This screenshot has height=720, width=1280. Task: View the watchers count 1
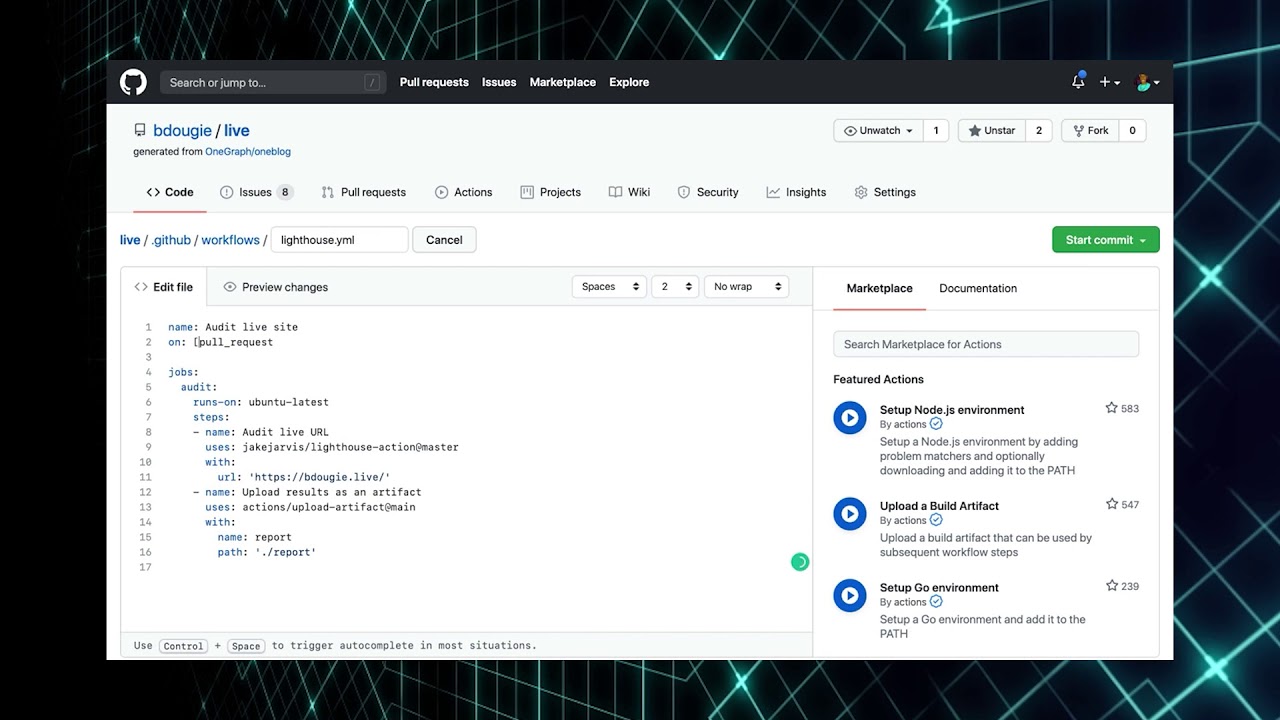(x=936, y=130)
